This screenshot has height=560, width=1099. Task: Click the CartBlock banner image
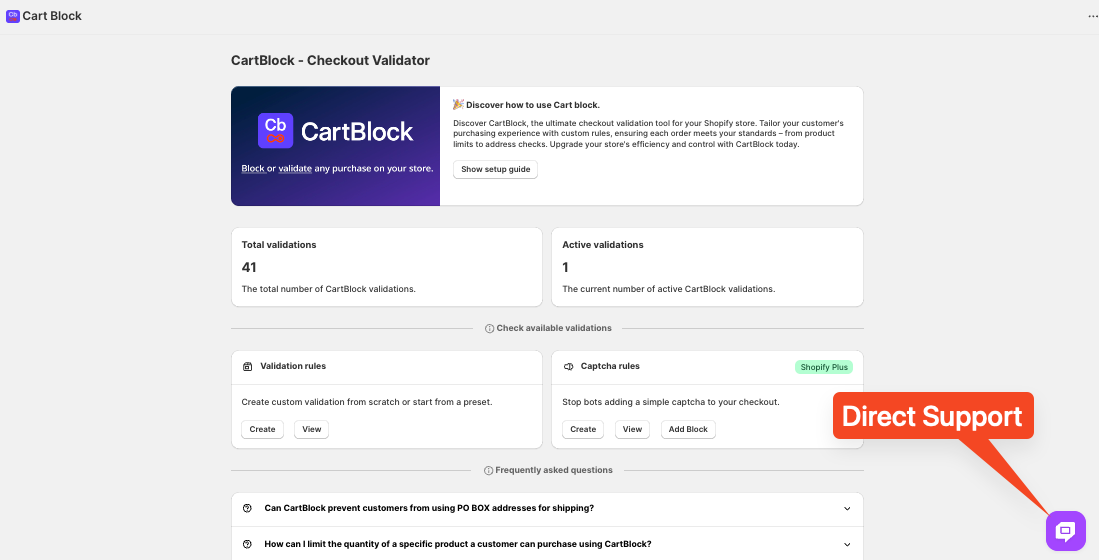[x=336, y=146]
